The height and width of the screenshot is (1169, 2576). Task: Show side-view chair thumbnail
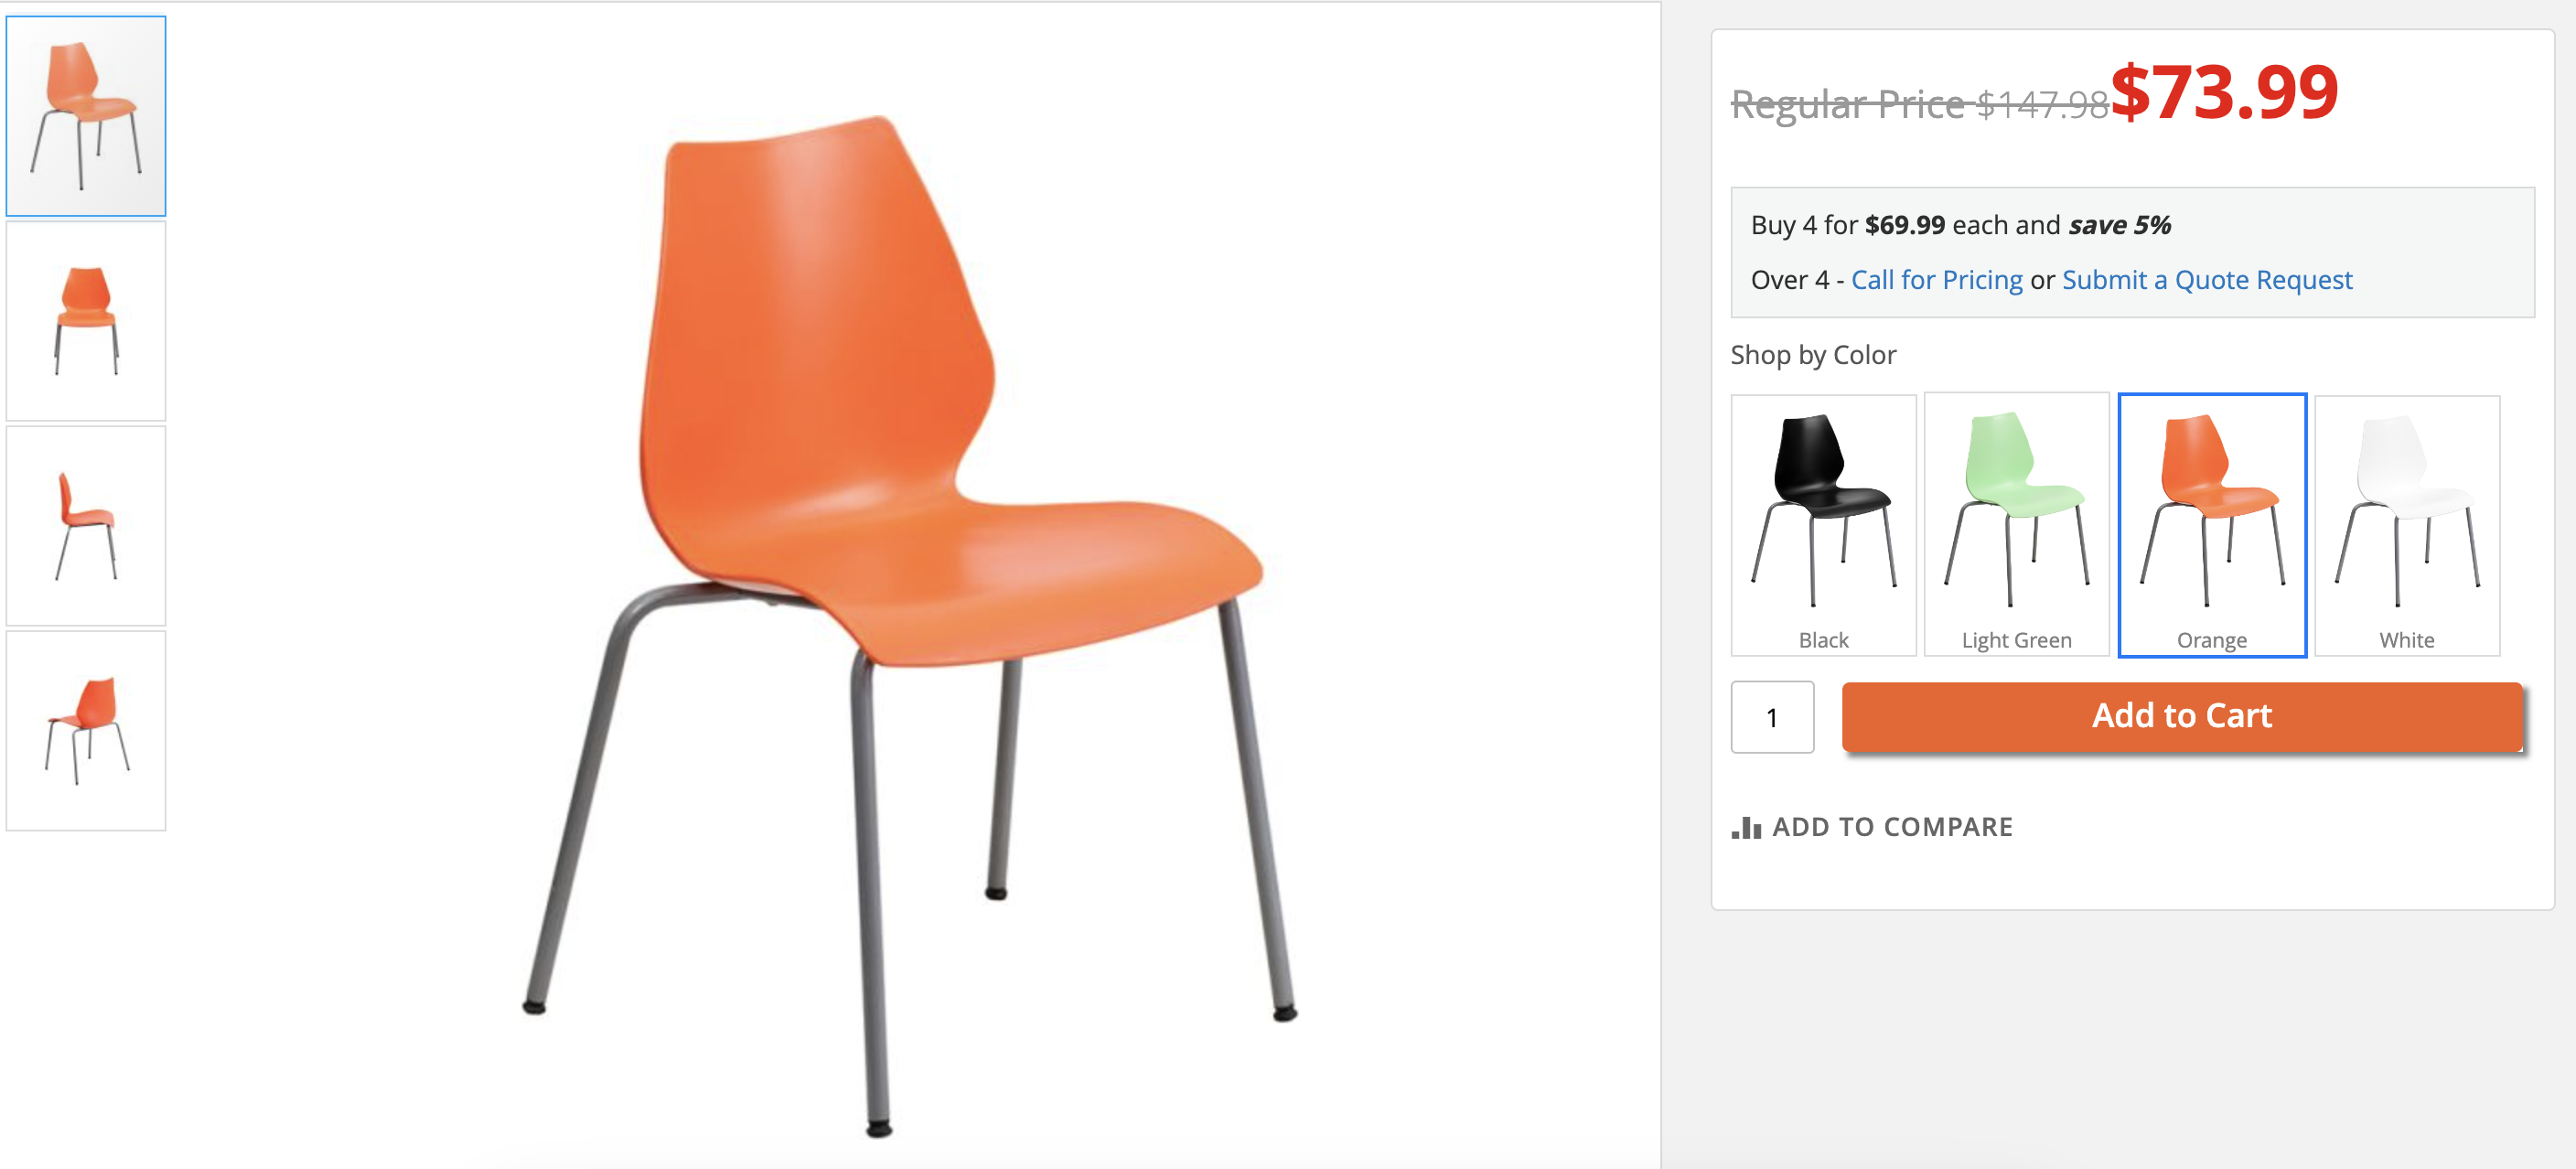coord(86,526)
